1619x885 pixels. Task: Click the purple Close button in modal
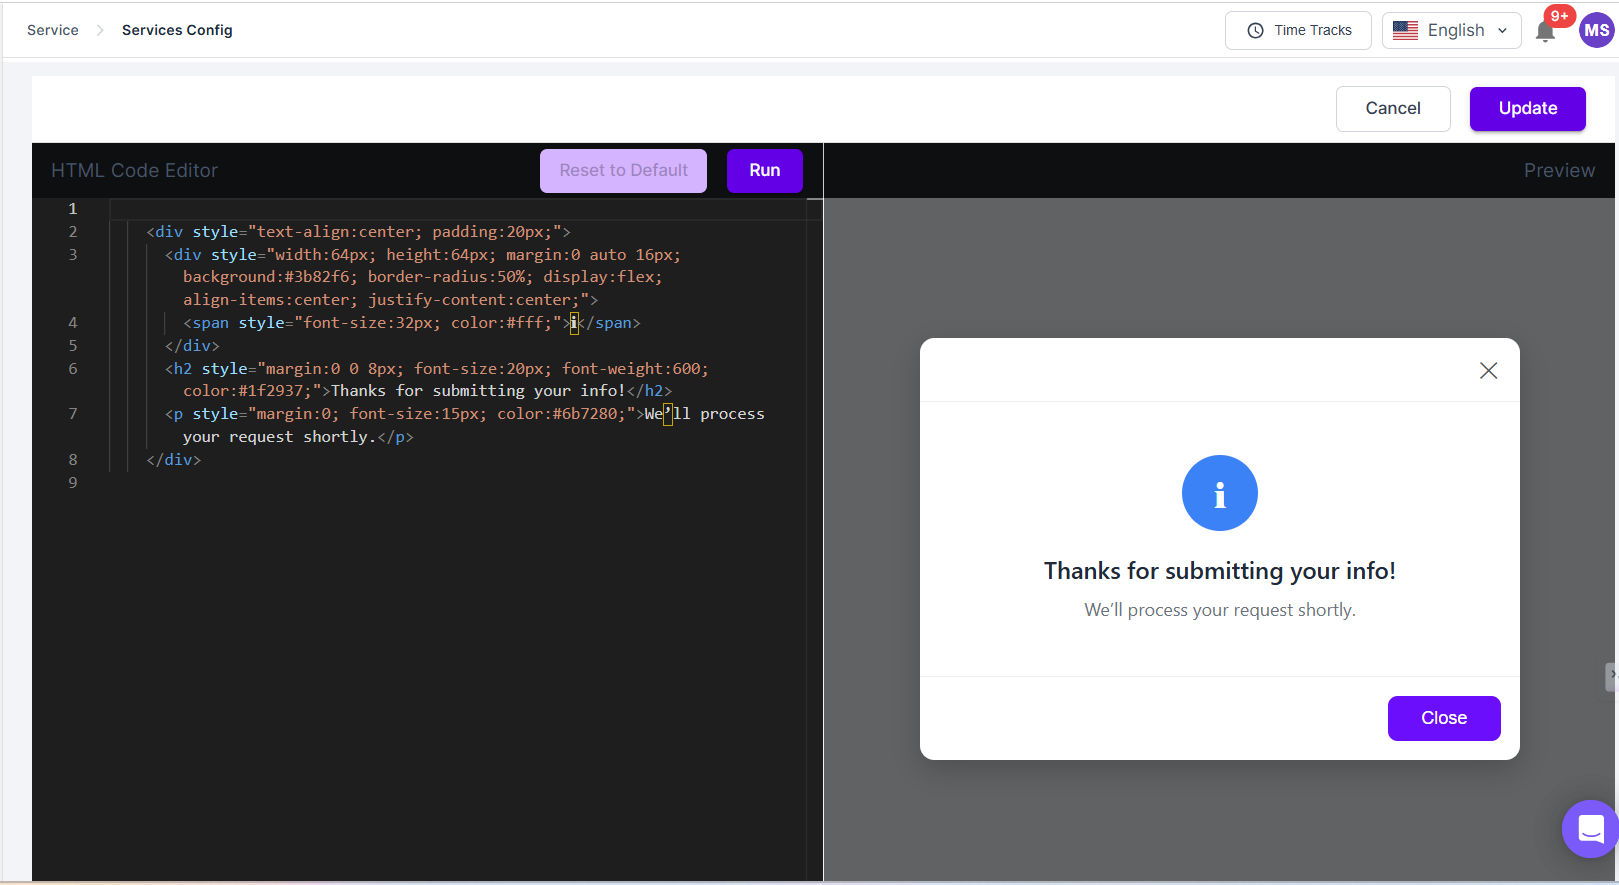coord(1443,718)
